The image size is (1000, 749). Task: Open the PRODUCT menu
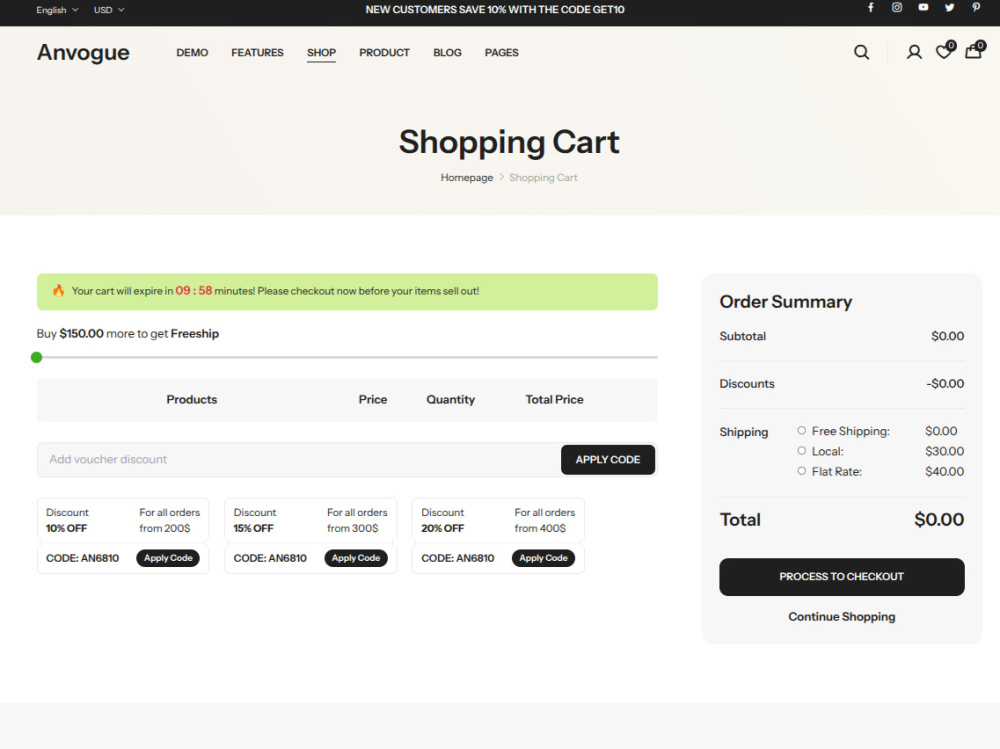tap(384, 52)
